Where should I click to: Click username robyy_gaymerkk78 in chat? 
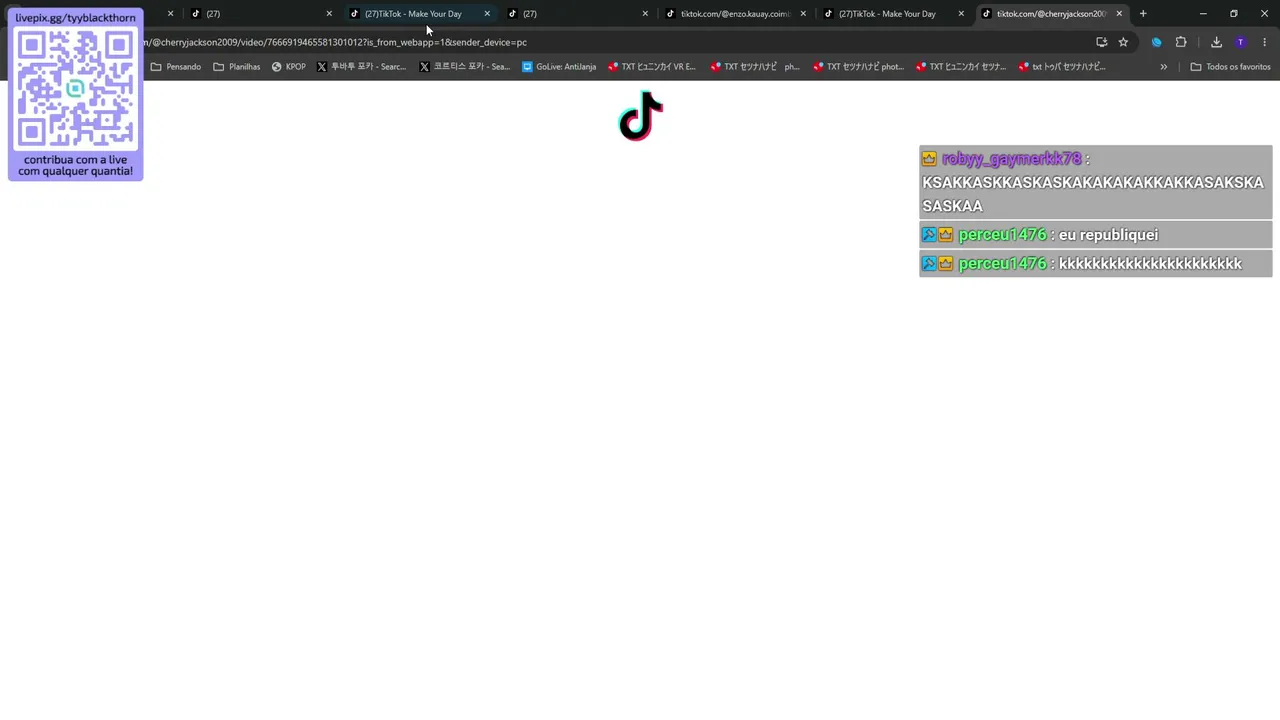point(1011,158)
